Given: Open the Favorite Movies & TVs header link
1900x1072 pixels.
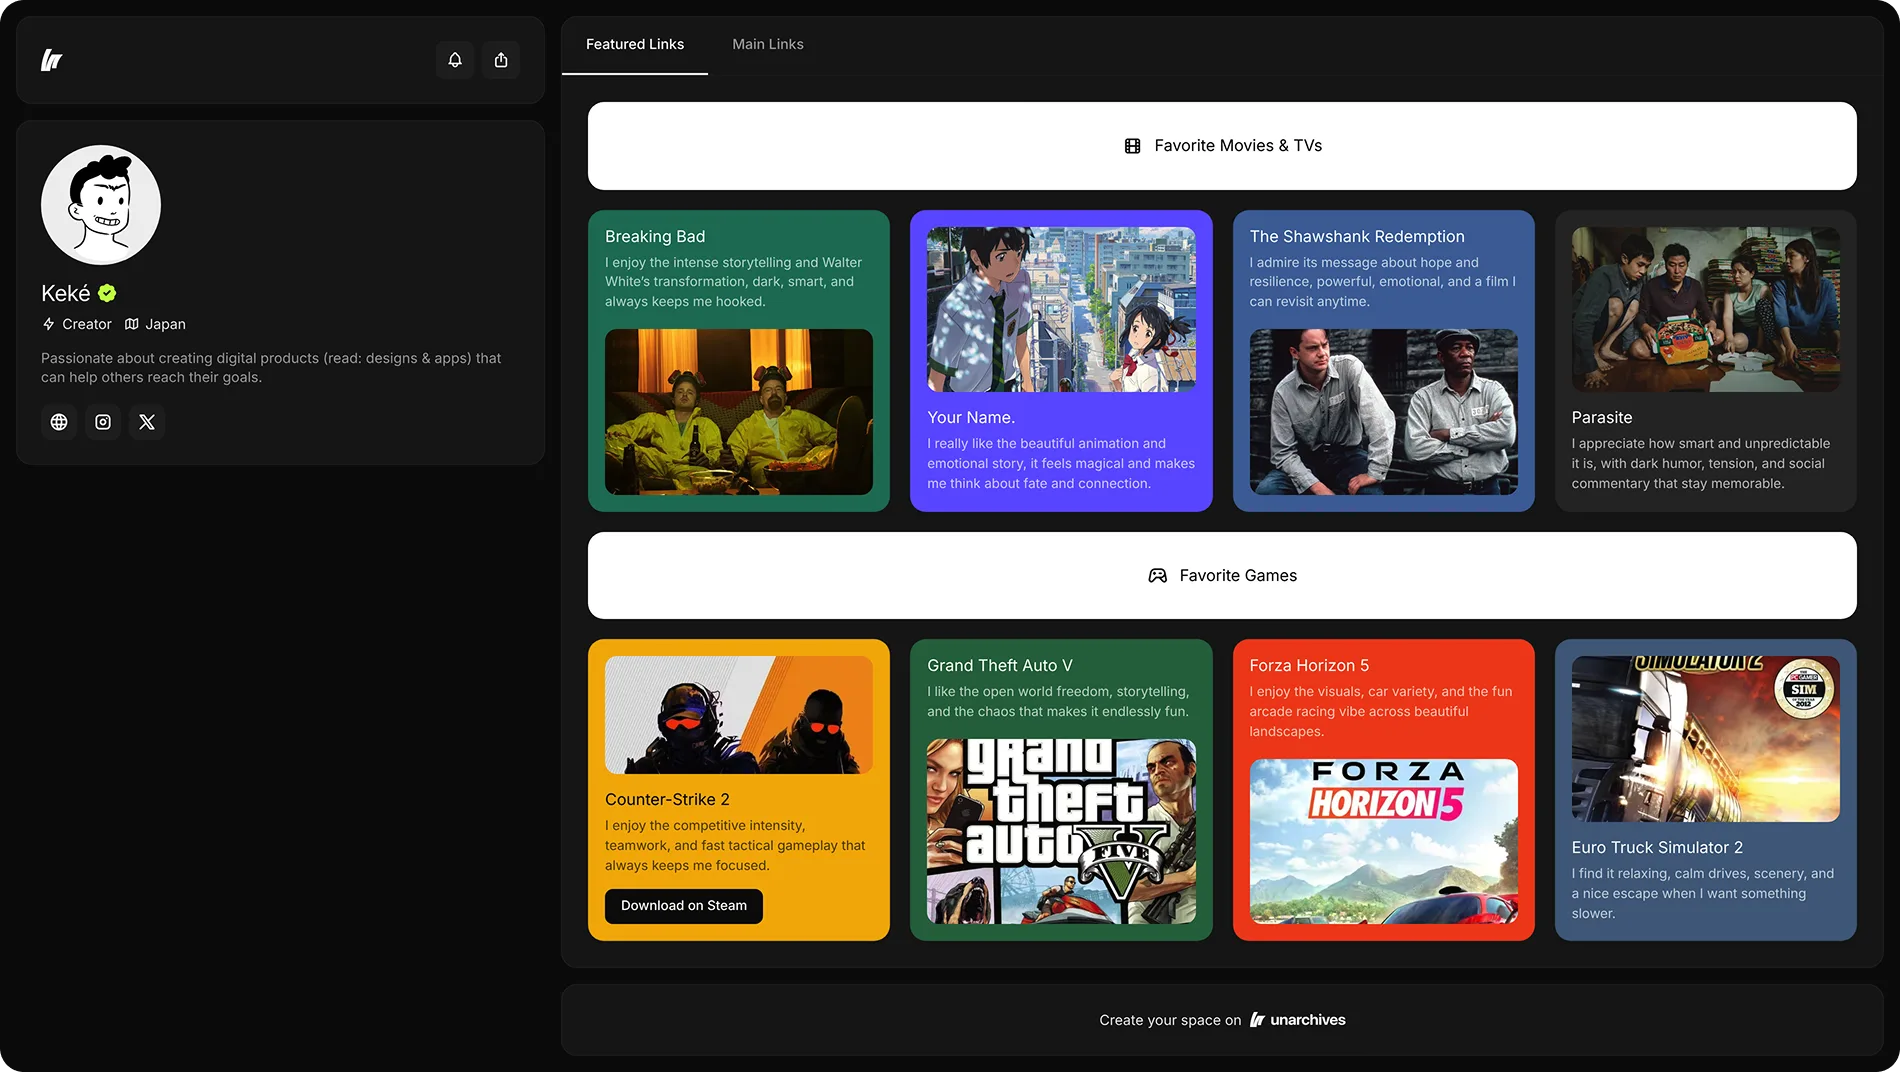Looking at the screenshot, I should click(x=1222, y=146).
